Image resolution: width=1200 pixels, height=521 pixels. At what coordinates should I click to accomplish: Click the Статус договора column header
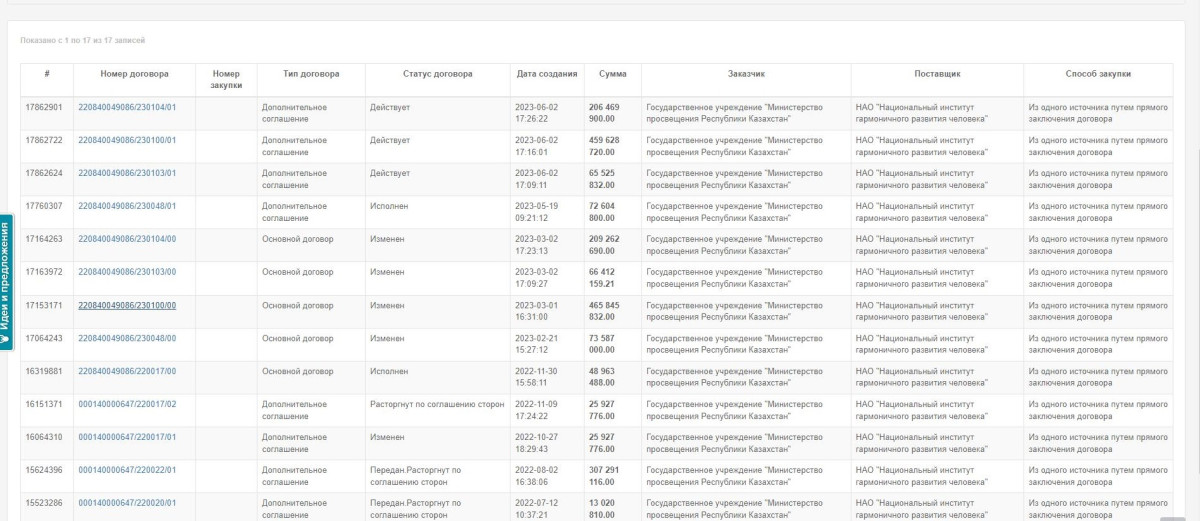437,74
